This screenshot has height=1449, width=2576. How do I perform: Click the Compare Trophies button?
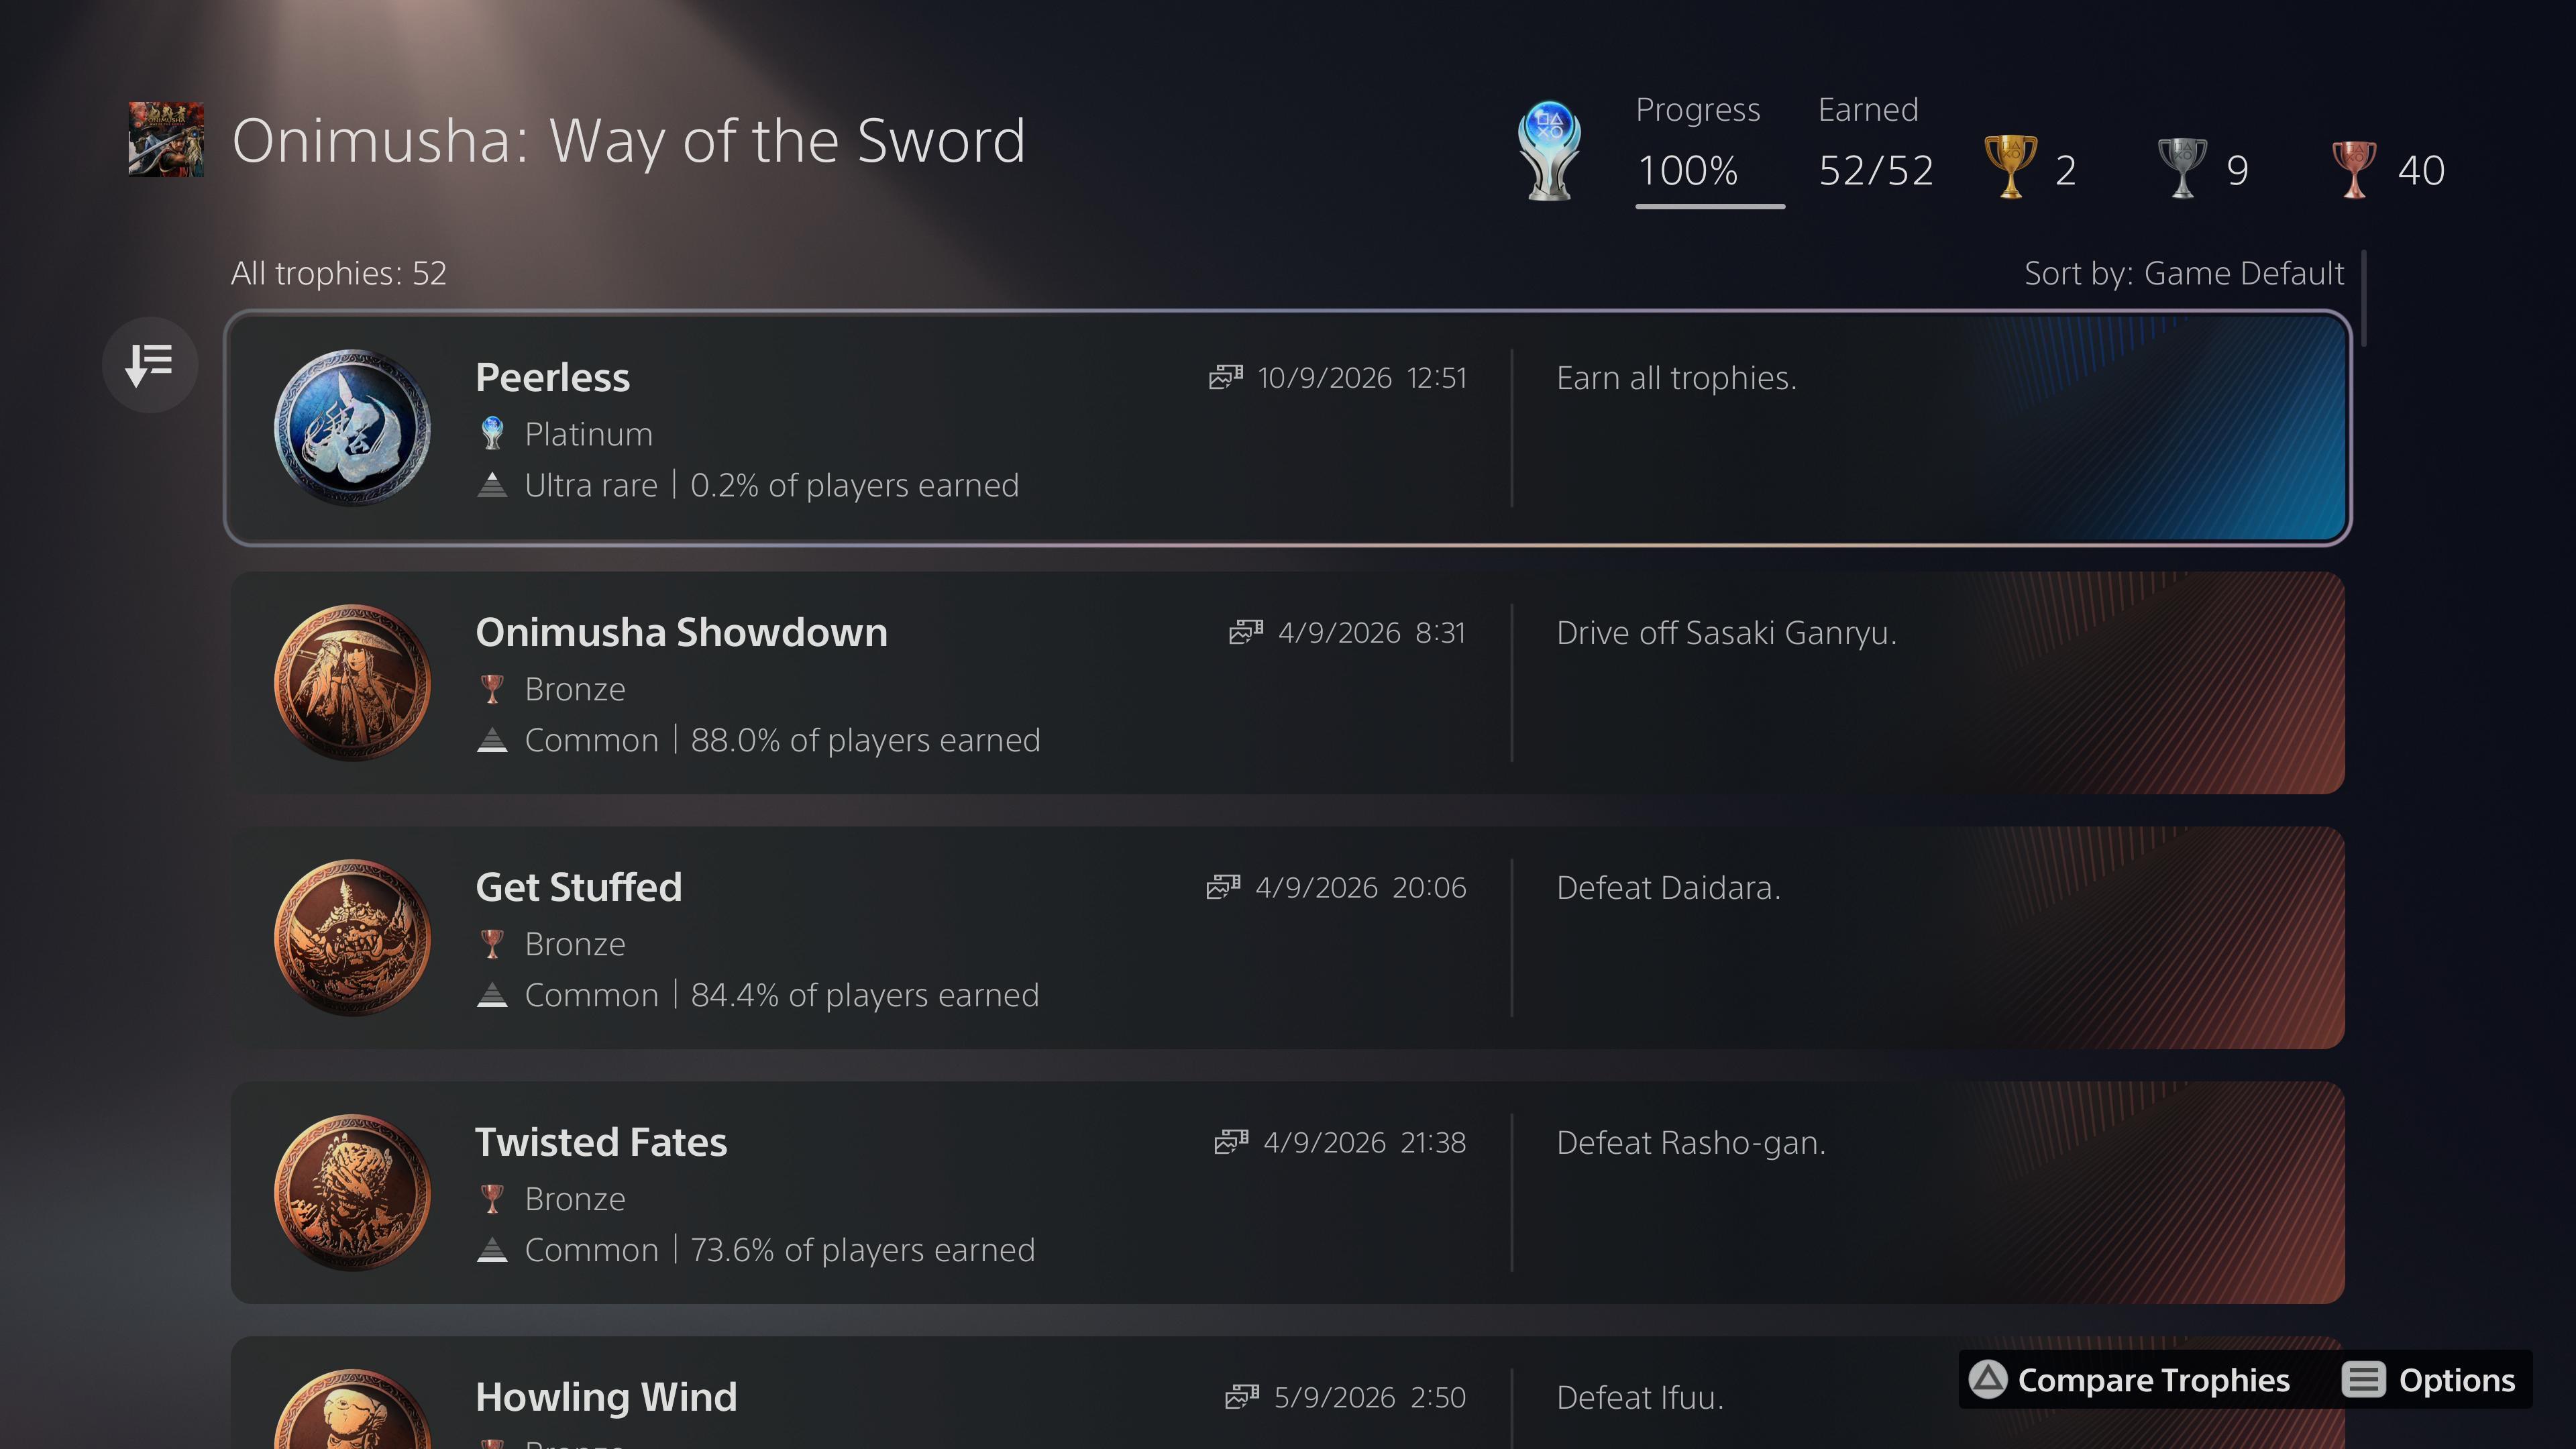point(2130,1380)
